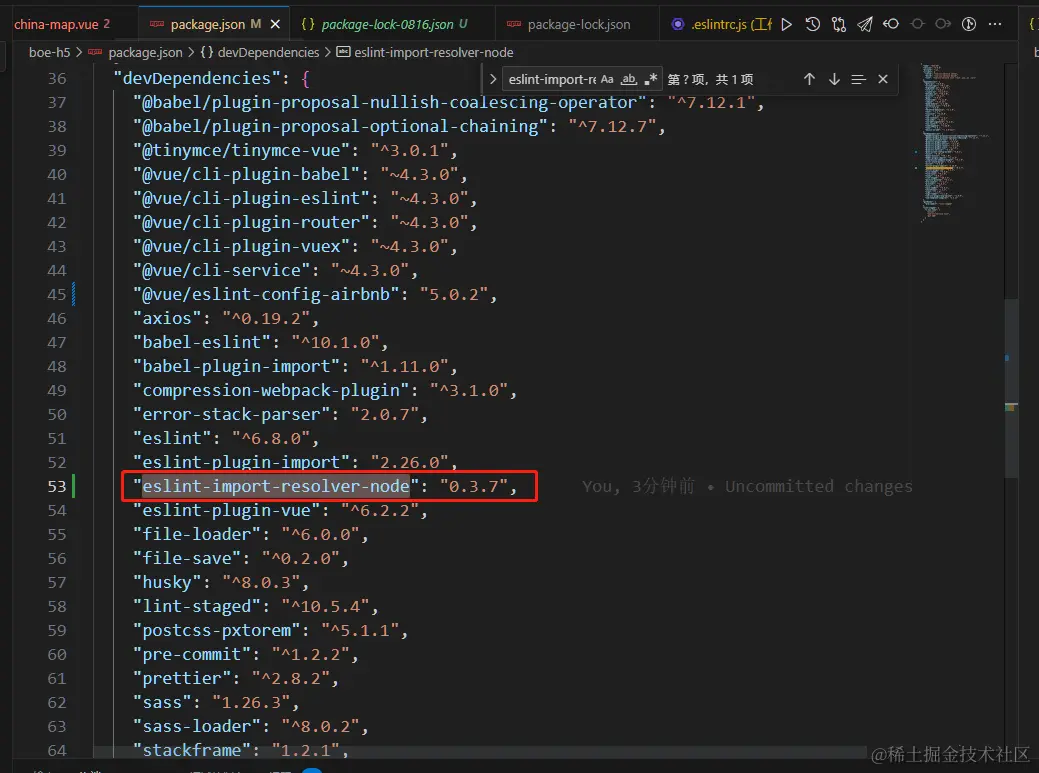This screenshot has width=1039, height=773.
Task: Click "@vue/eslint-config-airbnb" key
Action: 266,294
